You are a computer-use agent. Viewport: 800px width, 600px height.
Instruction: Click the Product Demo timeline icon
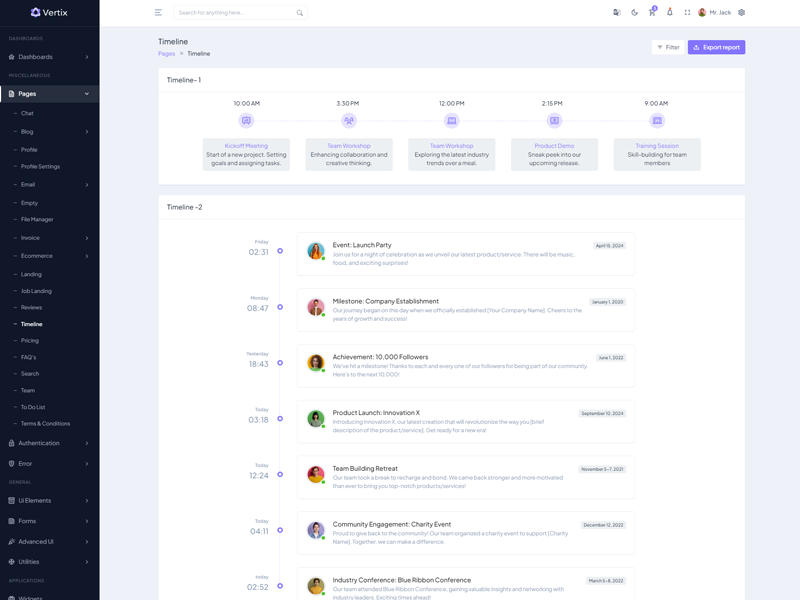tap(554, 121)
